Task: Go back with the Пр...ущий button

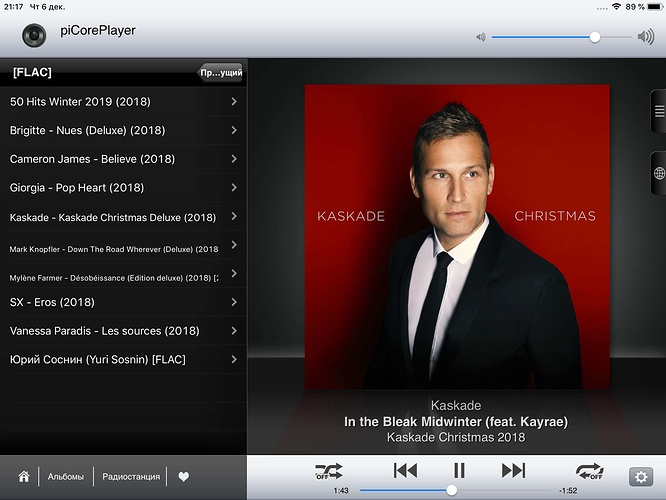Action: (x=220, y=73)
